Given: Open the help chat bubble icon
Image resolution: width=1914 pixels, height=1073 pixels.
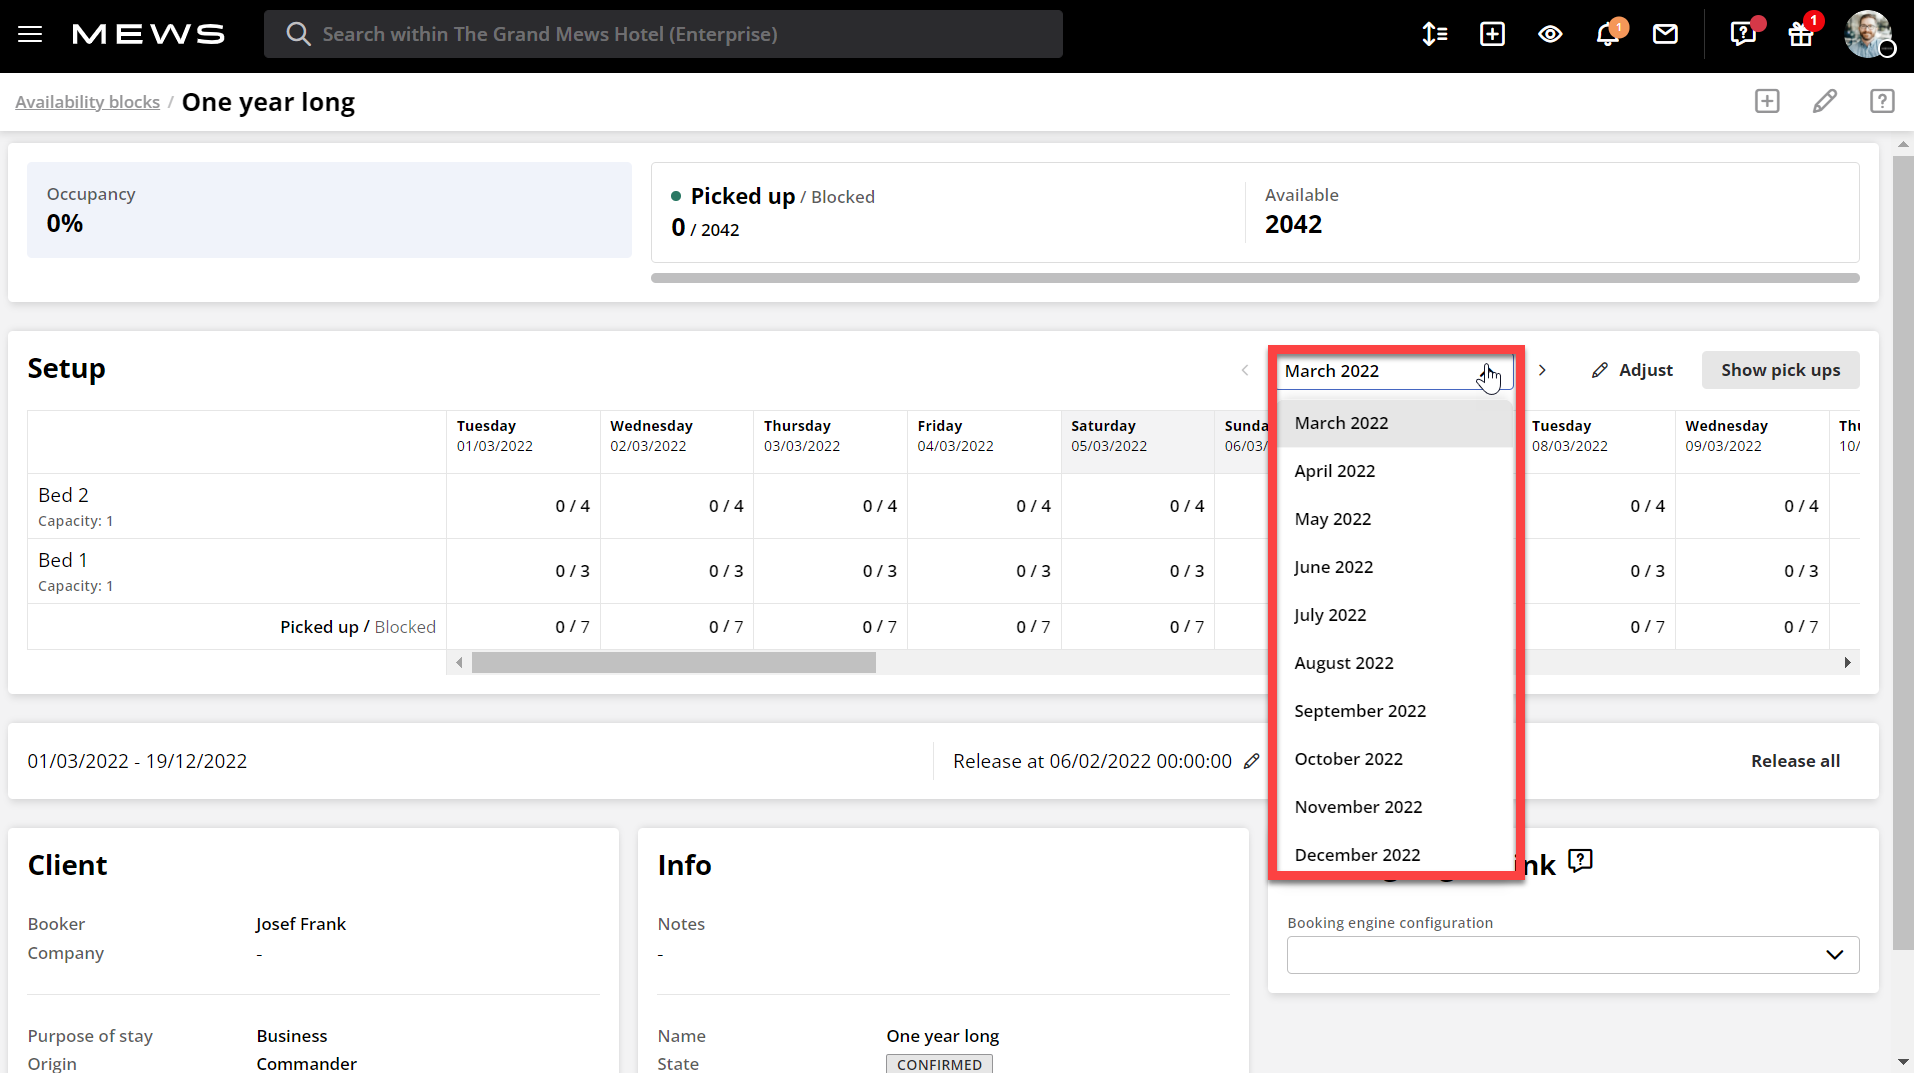Looking at the screenshot, I should click(x=1742, y=35).
